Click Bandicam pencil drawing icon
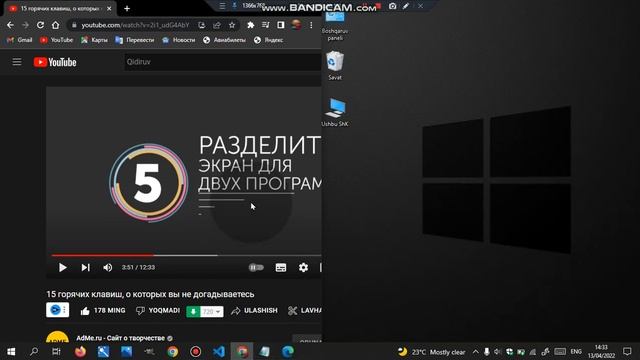The width and height of the screenshot is (640, 360). [406, 6]
